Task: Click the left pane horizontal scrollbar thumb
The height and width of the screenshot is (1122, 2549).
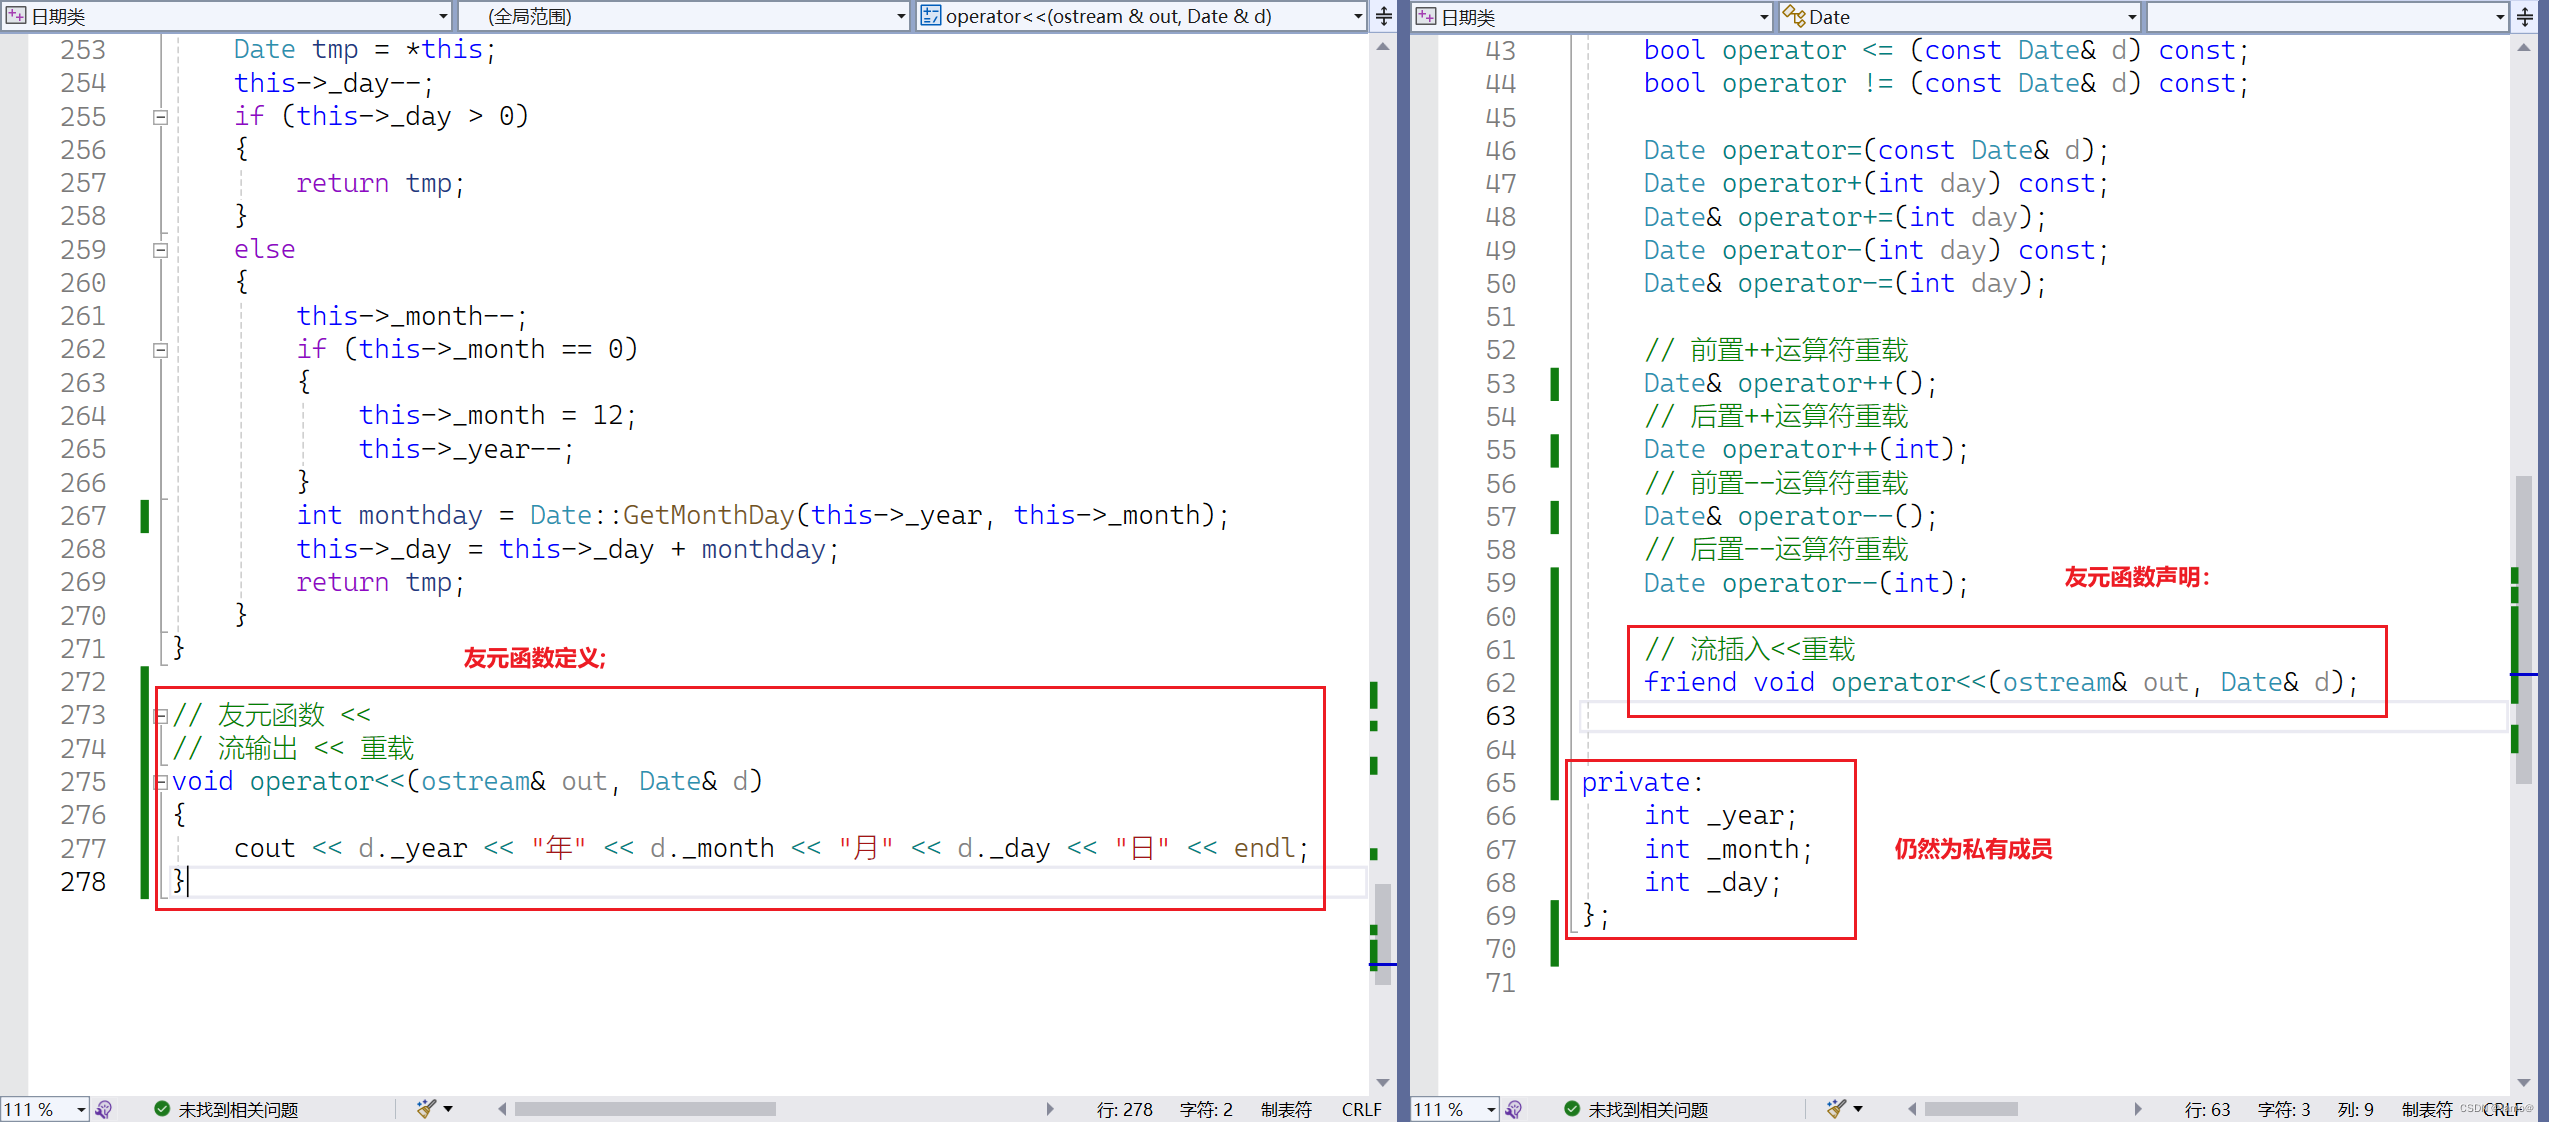Action: coord(645,1109)
